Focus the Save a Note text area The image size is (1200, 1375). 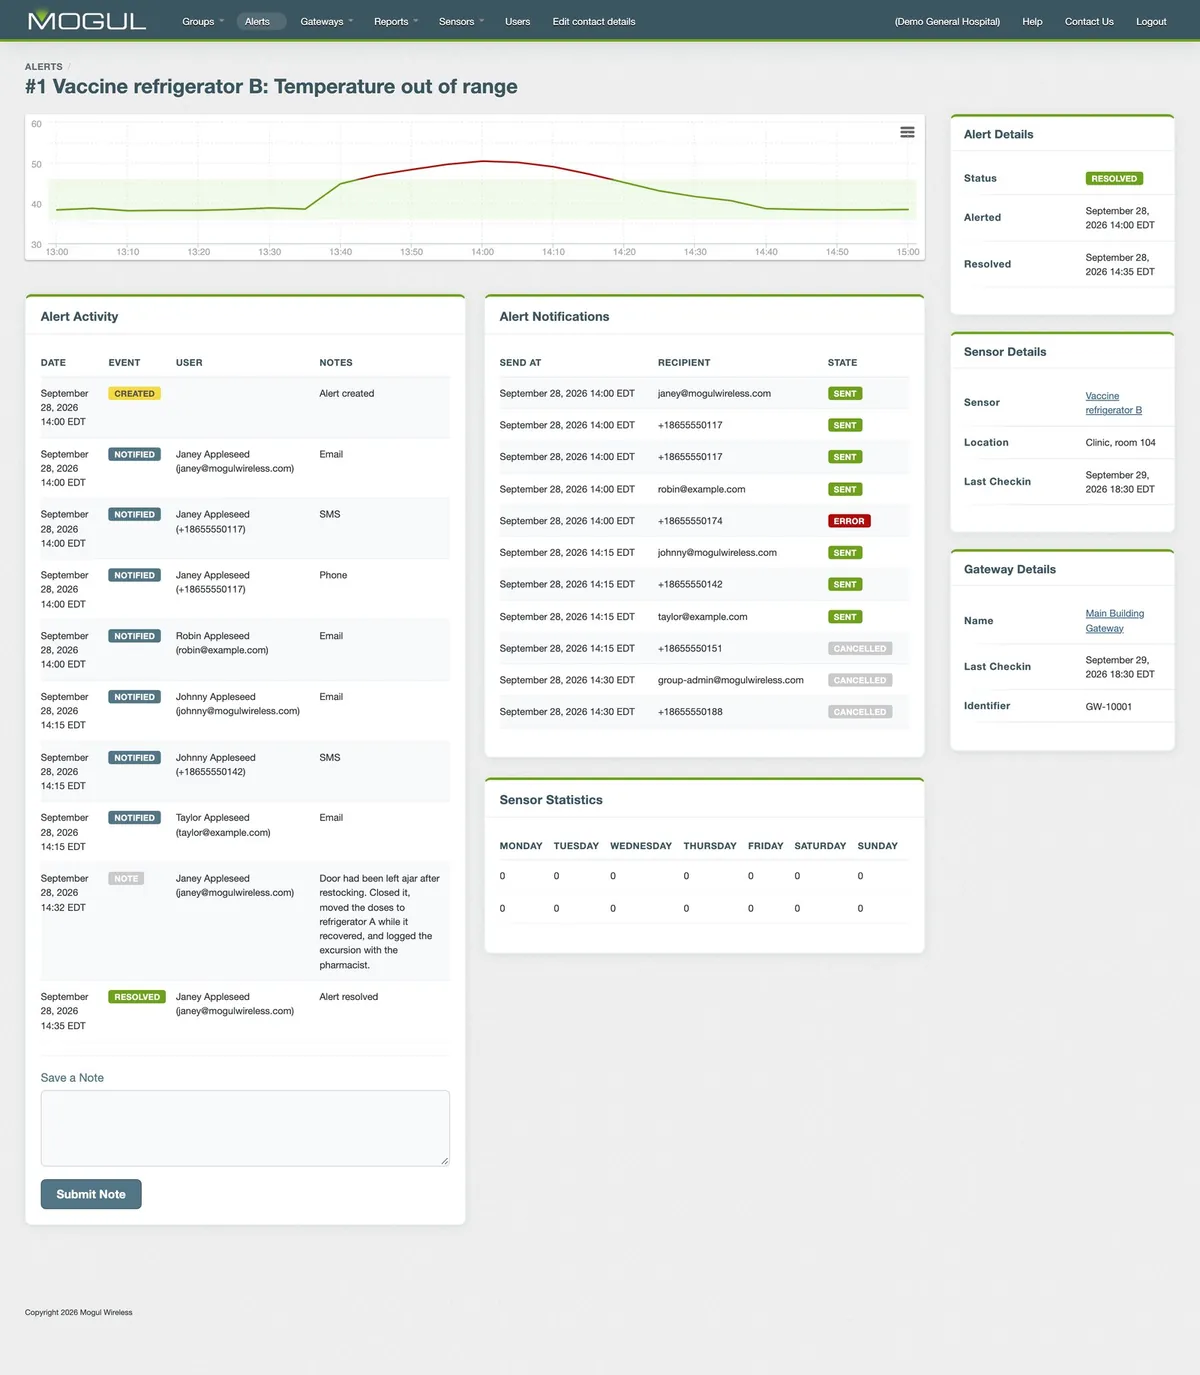(x=245, y=1128)
